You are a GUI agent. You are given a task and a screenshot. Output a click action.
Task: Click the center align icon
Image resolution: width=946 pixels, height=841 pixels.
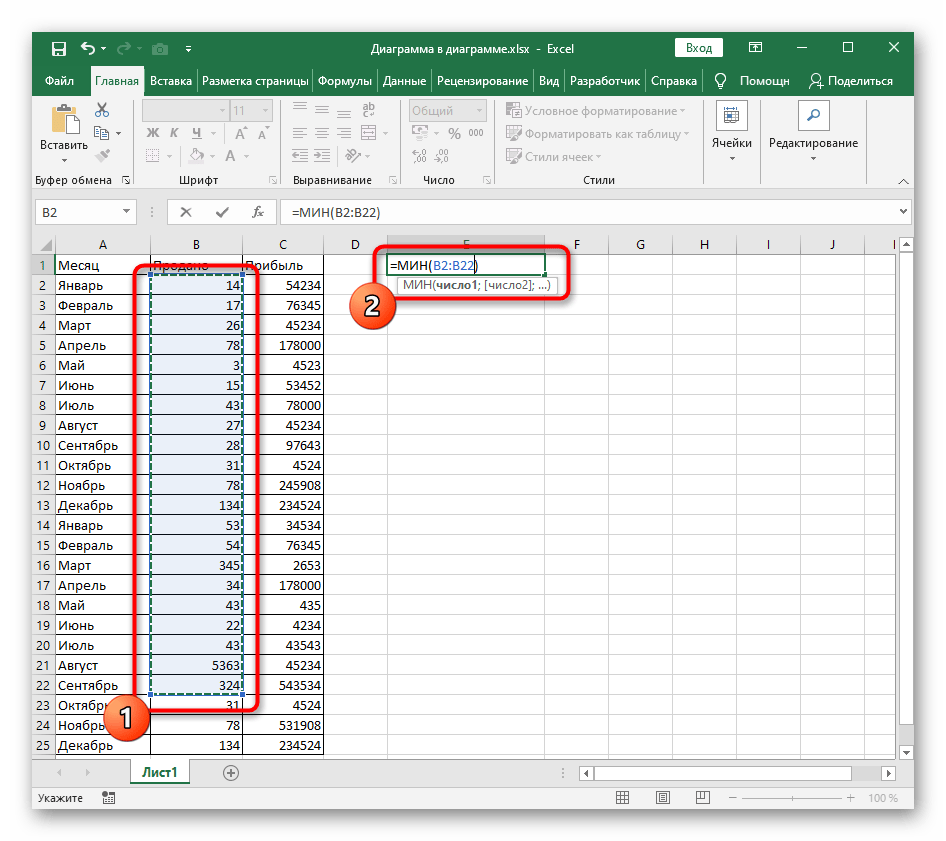pyautogui.click(x=322, y=133)
